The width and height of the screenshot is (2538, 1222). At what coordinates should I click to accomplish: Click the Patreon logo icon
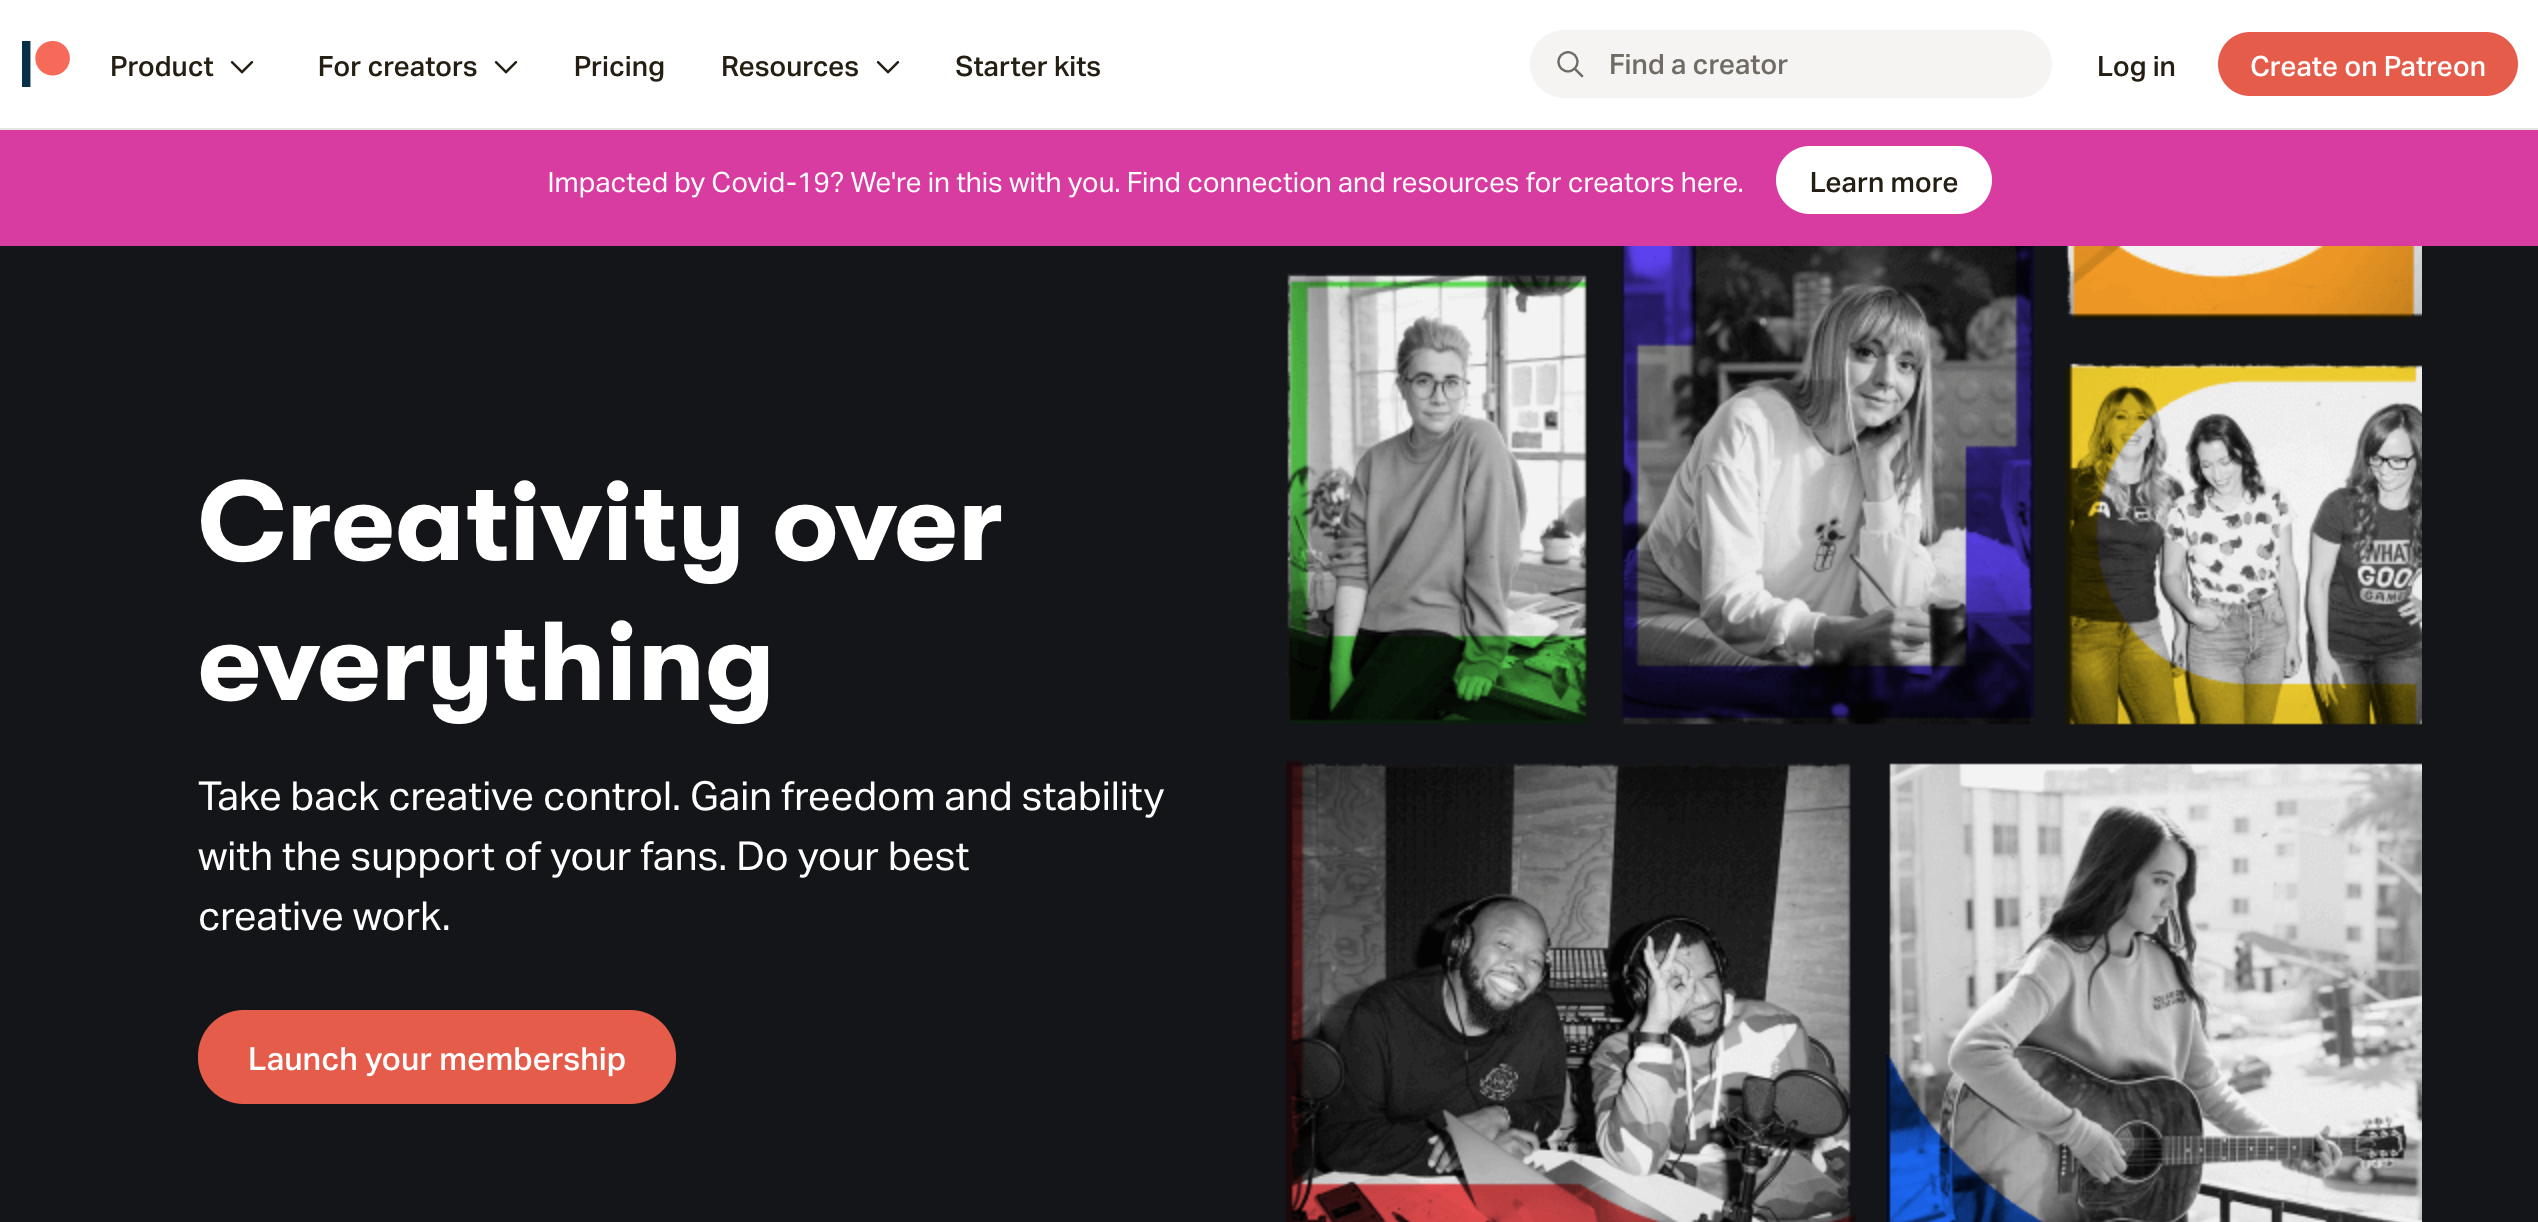[x=46, y=64]
